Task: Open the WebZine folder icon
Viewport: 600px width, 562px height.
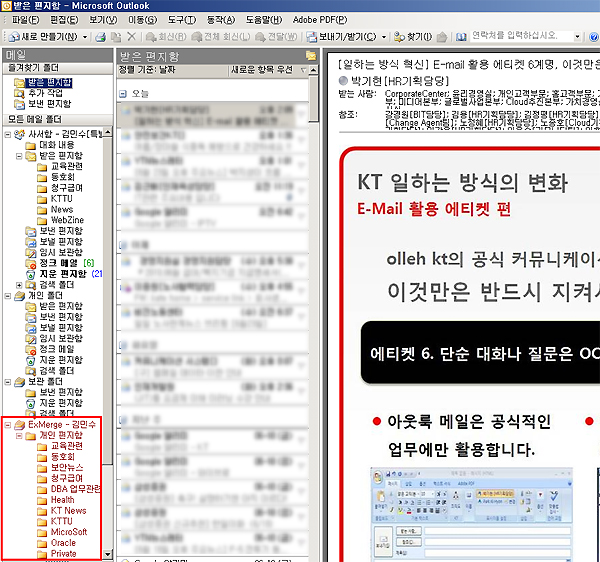Action: point(42,221)
